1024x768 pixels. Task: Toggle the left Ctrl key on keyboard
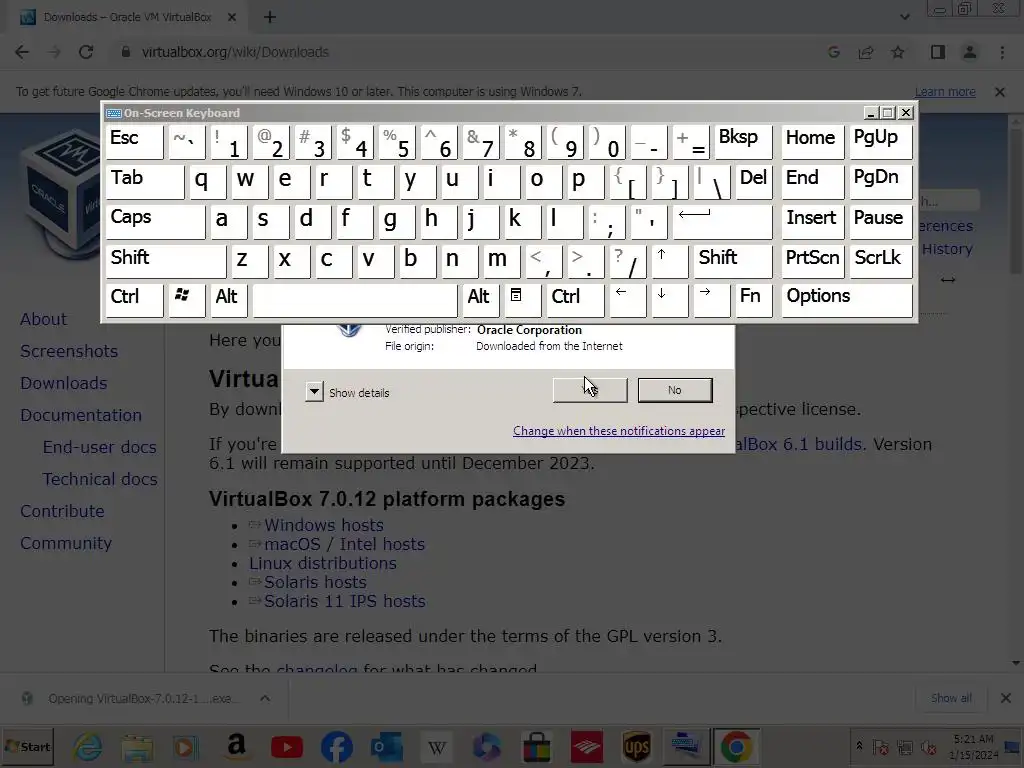(x=135, y=300)
